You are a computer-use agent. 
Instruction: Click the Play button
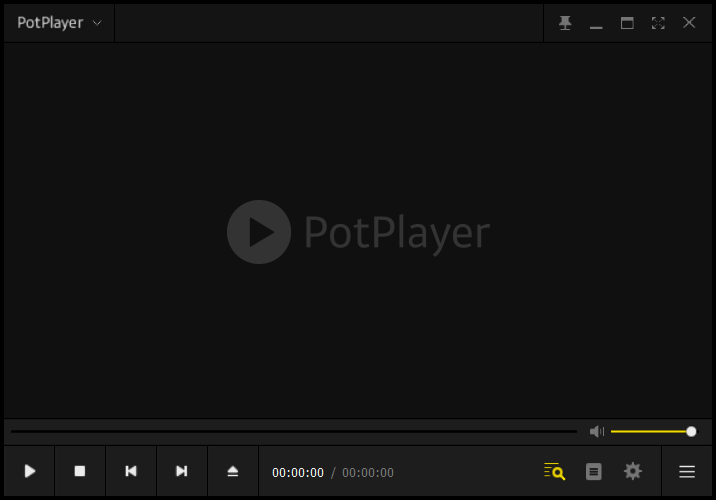[30, 471]
